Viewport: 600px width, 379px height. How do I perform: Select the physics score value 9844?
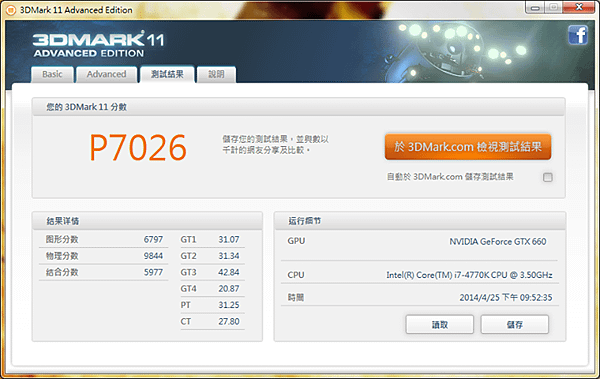pyautogui.click(x=153, y=256)
